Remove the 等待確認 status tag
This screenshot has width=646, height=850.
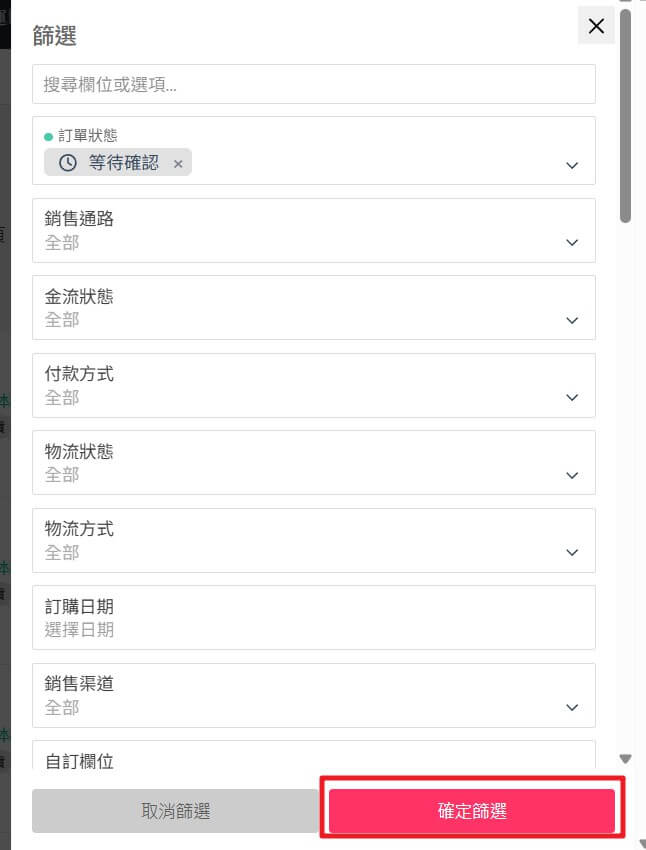pyautogui.click(x=178, y=163)
